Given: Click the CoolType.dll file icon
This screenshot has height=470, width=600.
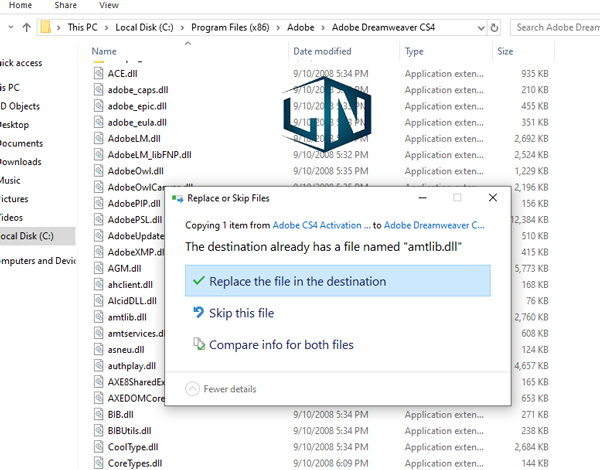Looking at the screenshot, I should point(98,447).
